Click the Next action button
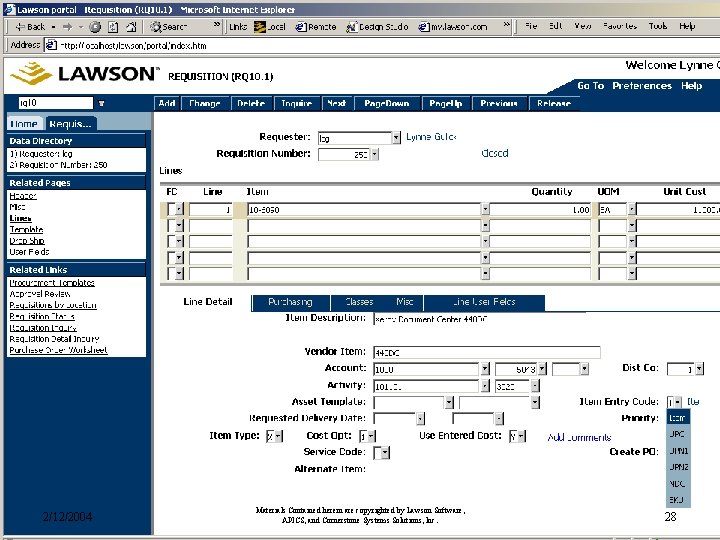The width and height of the screenshot is (720, 540). (x=337, y=103)
